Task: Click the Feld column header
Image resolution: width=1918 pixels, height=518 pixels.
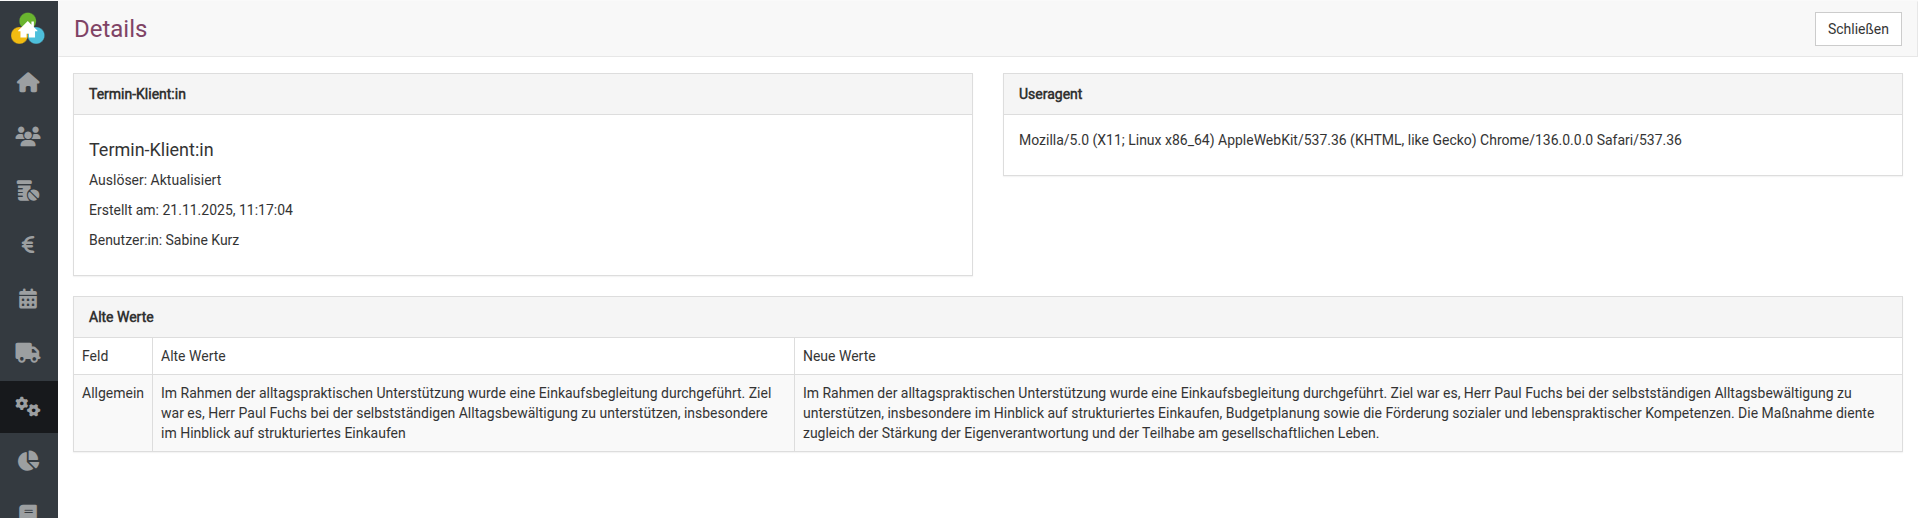Action: pyautogui.click(x=95, y=356)
